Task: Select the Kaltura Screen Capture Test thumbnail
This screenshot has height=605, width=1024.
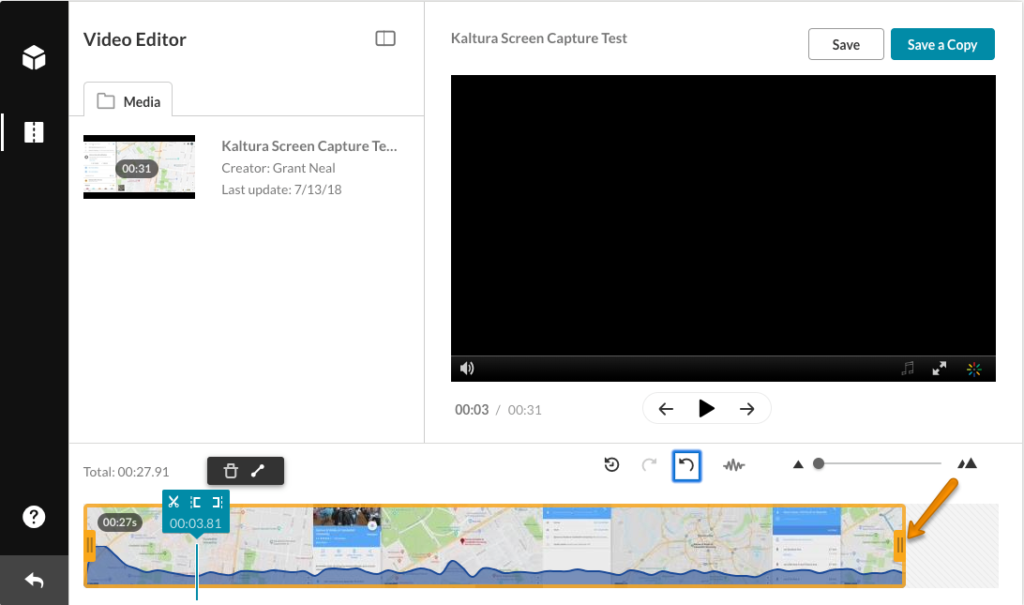Action: pyautogui.click(x=139, y=166)
